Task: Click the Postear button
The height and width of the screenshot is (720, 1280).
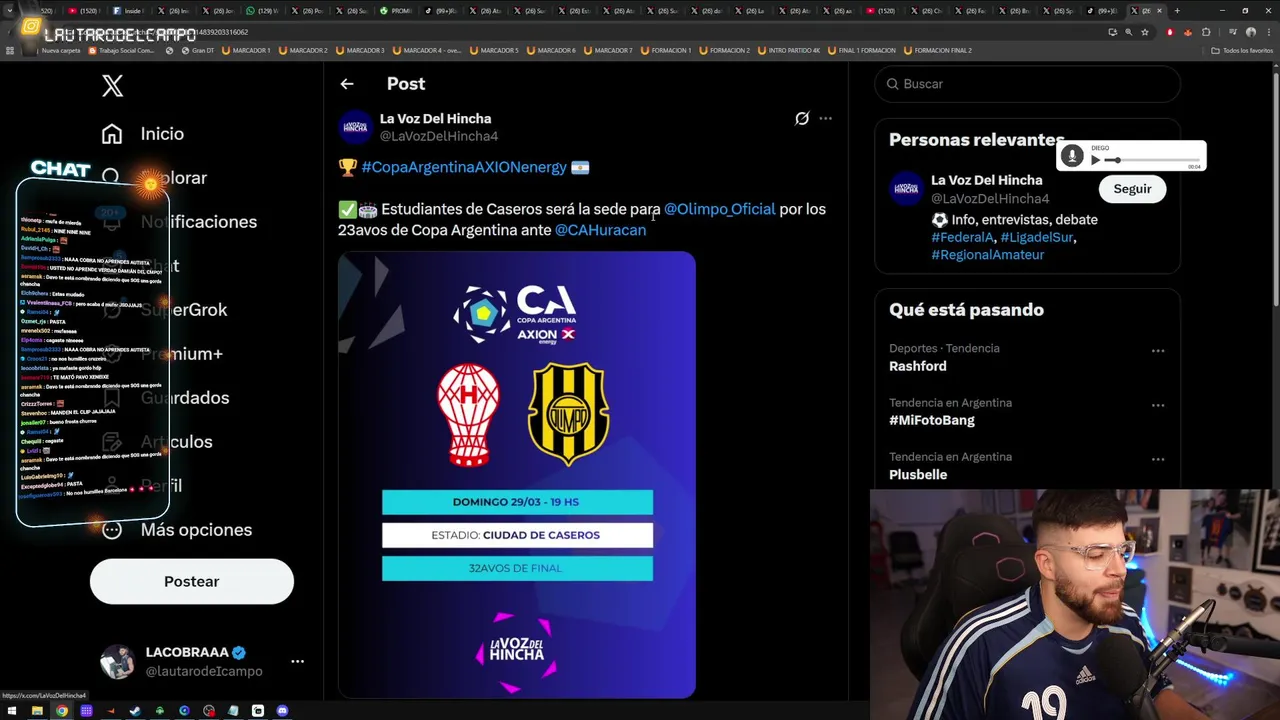Action: [x=192, y=582]
